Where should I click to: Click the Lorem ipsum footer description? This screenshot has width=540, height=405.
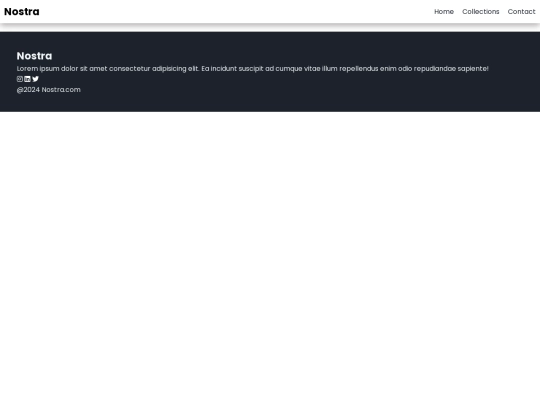point(252,69)
